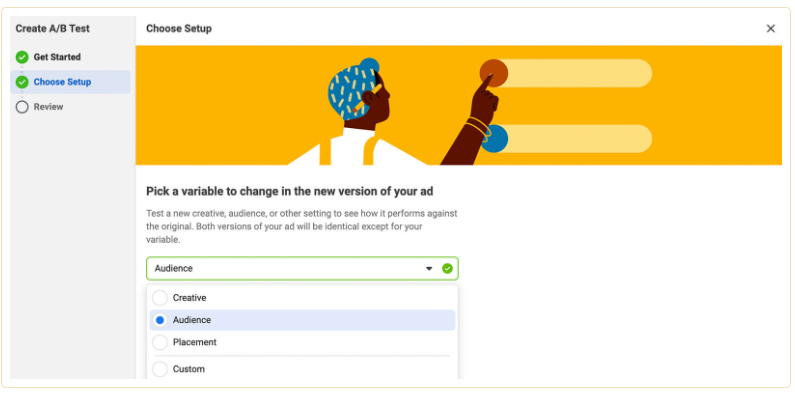Collapse the variable dropdown arrow
Image resolution: width=795 pixels, height=393 pixels.
click(x=429, y=268)
